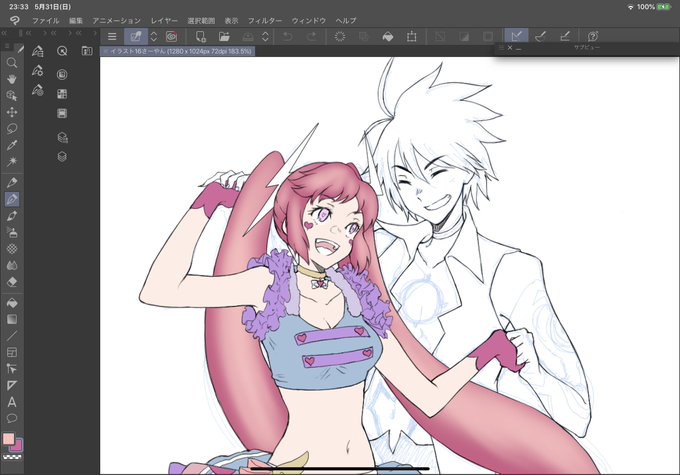Image resolution: width=680 pixels, height=475 pixels.
Task: Select the Airbrush tool
Action: (x=12, y=232)
